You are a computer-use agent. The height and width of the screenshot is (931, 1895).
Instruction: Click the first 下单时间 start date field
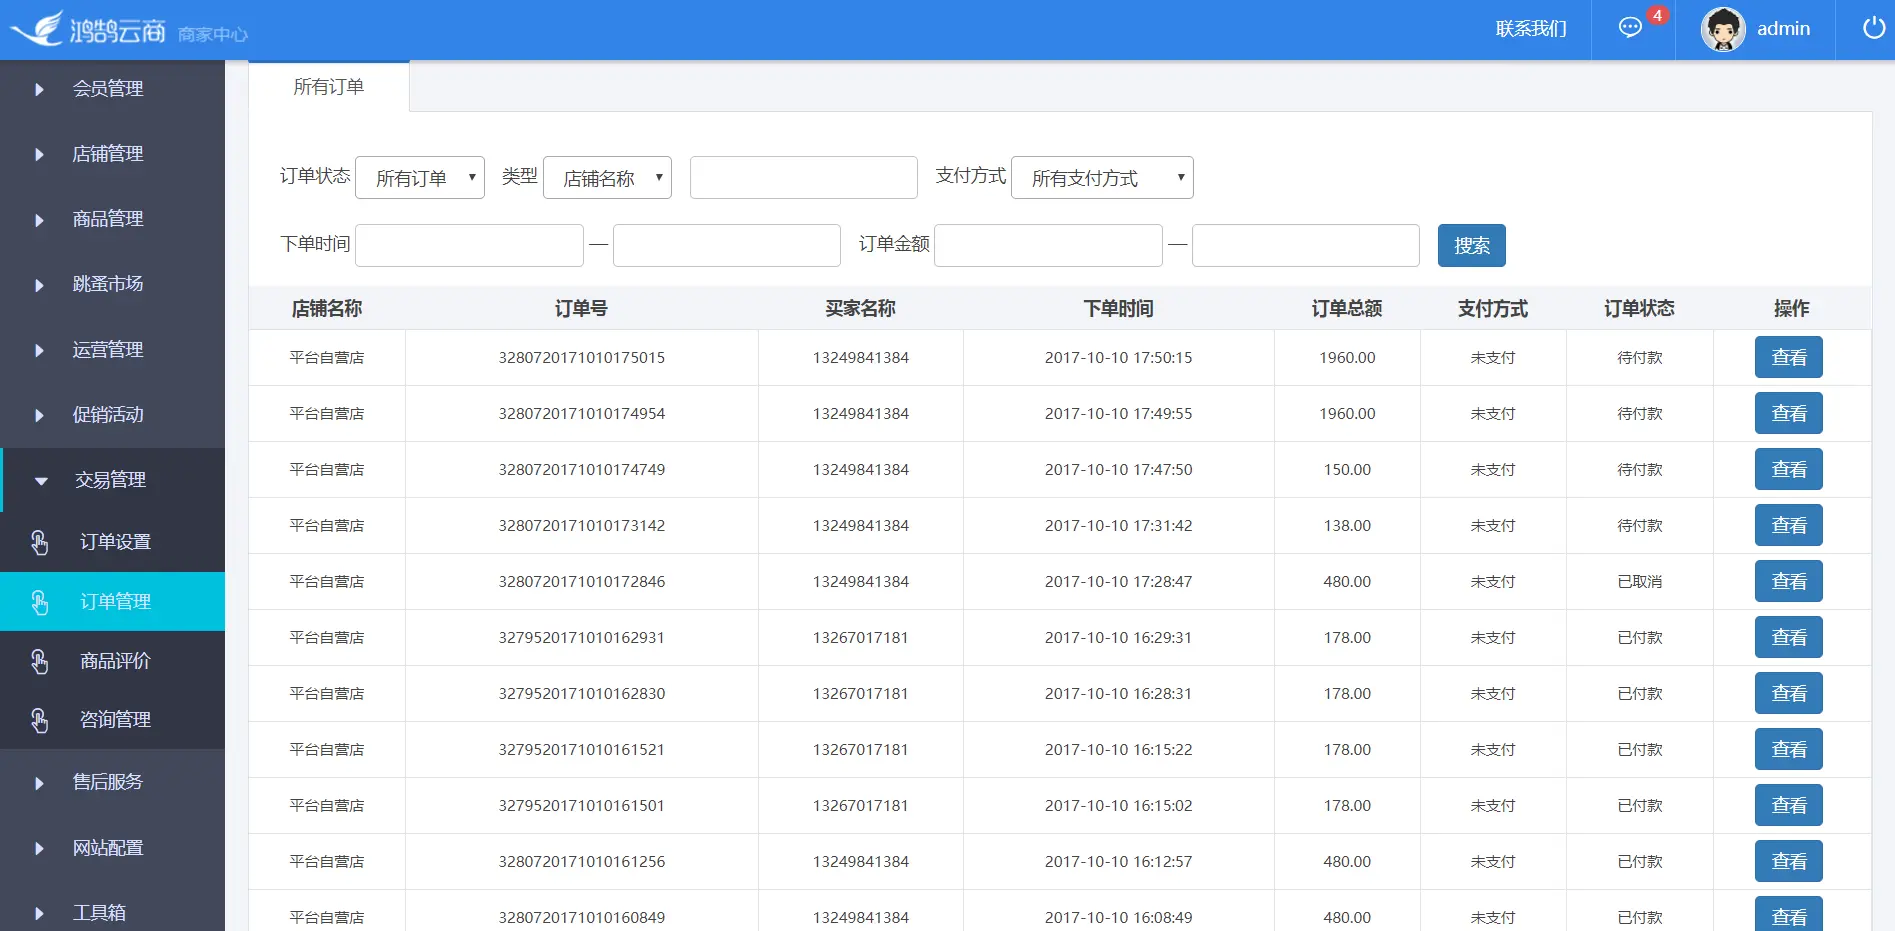click(x=469, y=246)
